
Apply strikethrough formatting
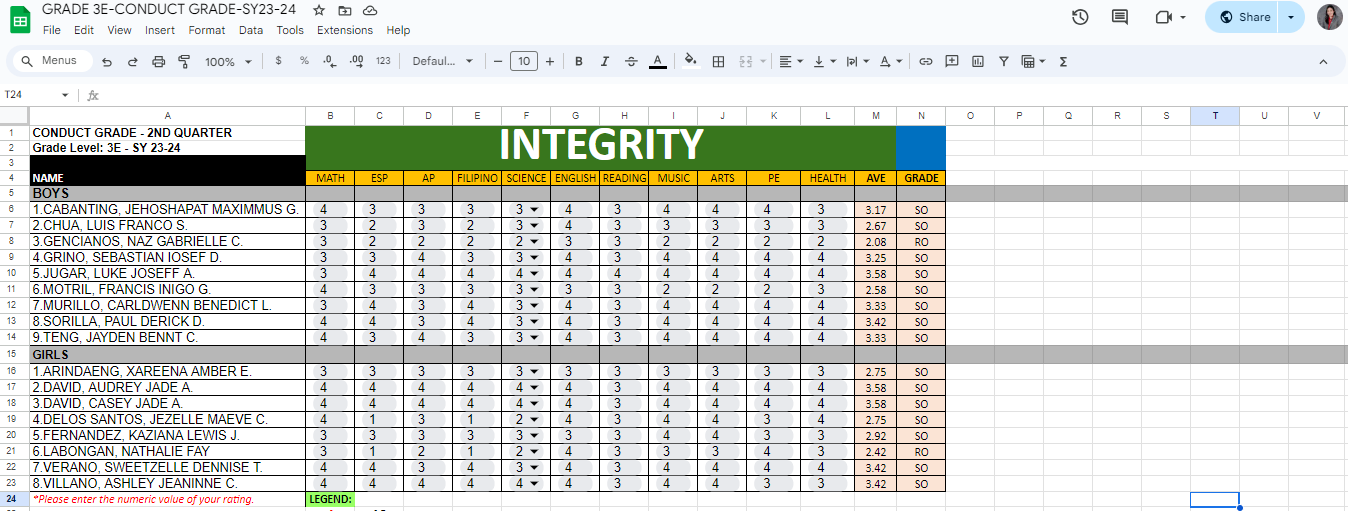(x=631, y=62)
